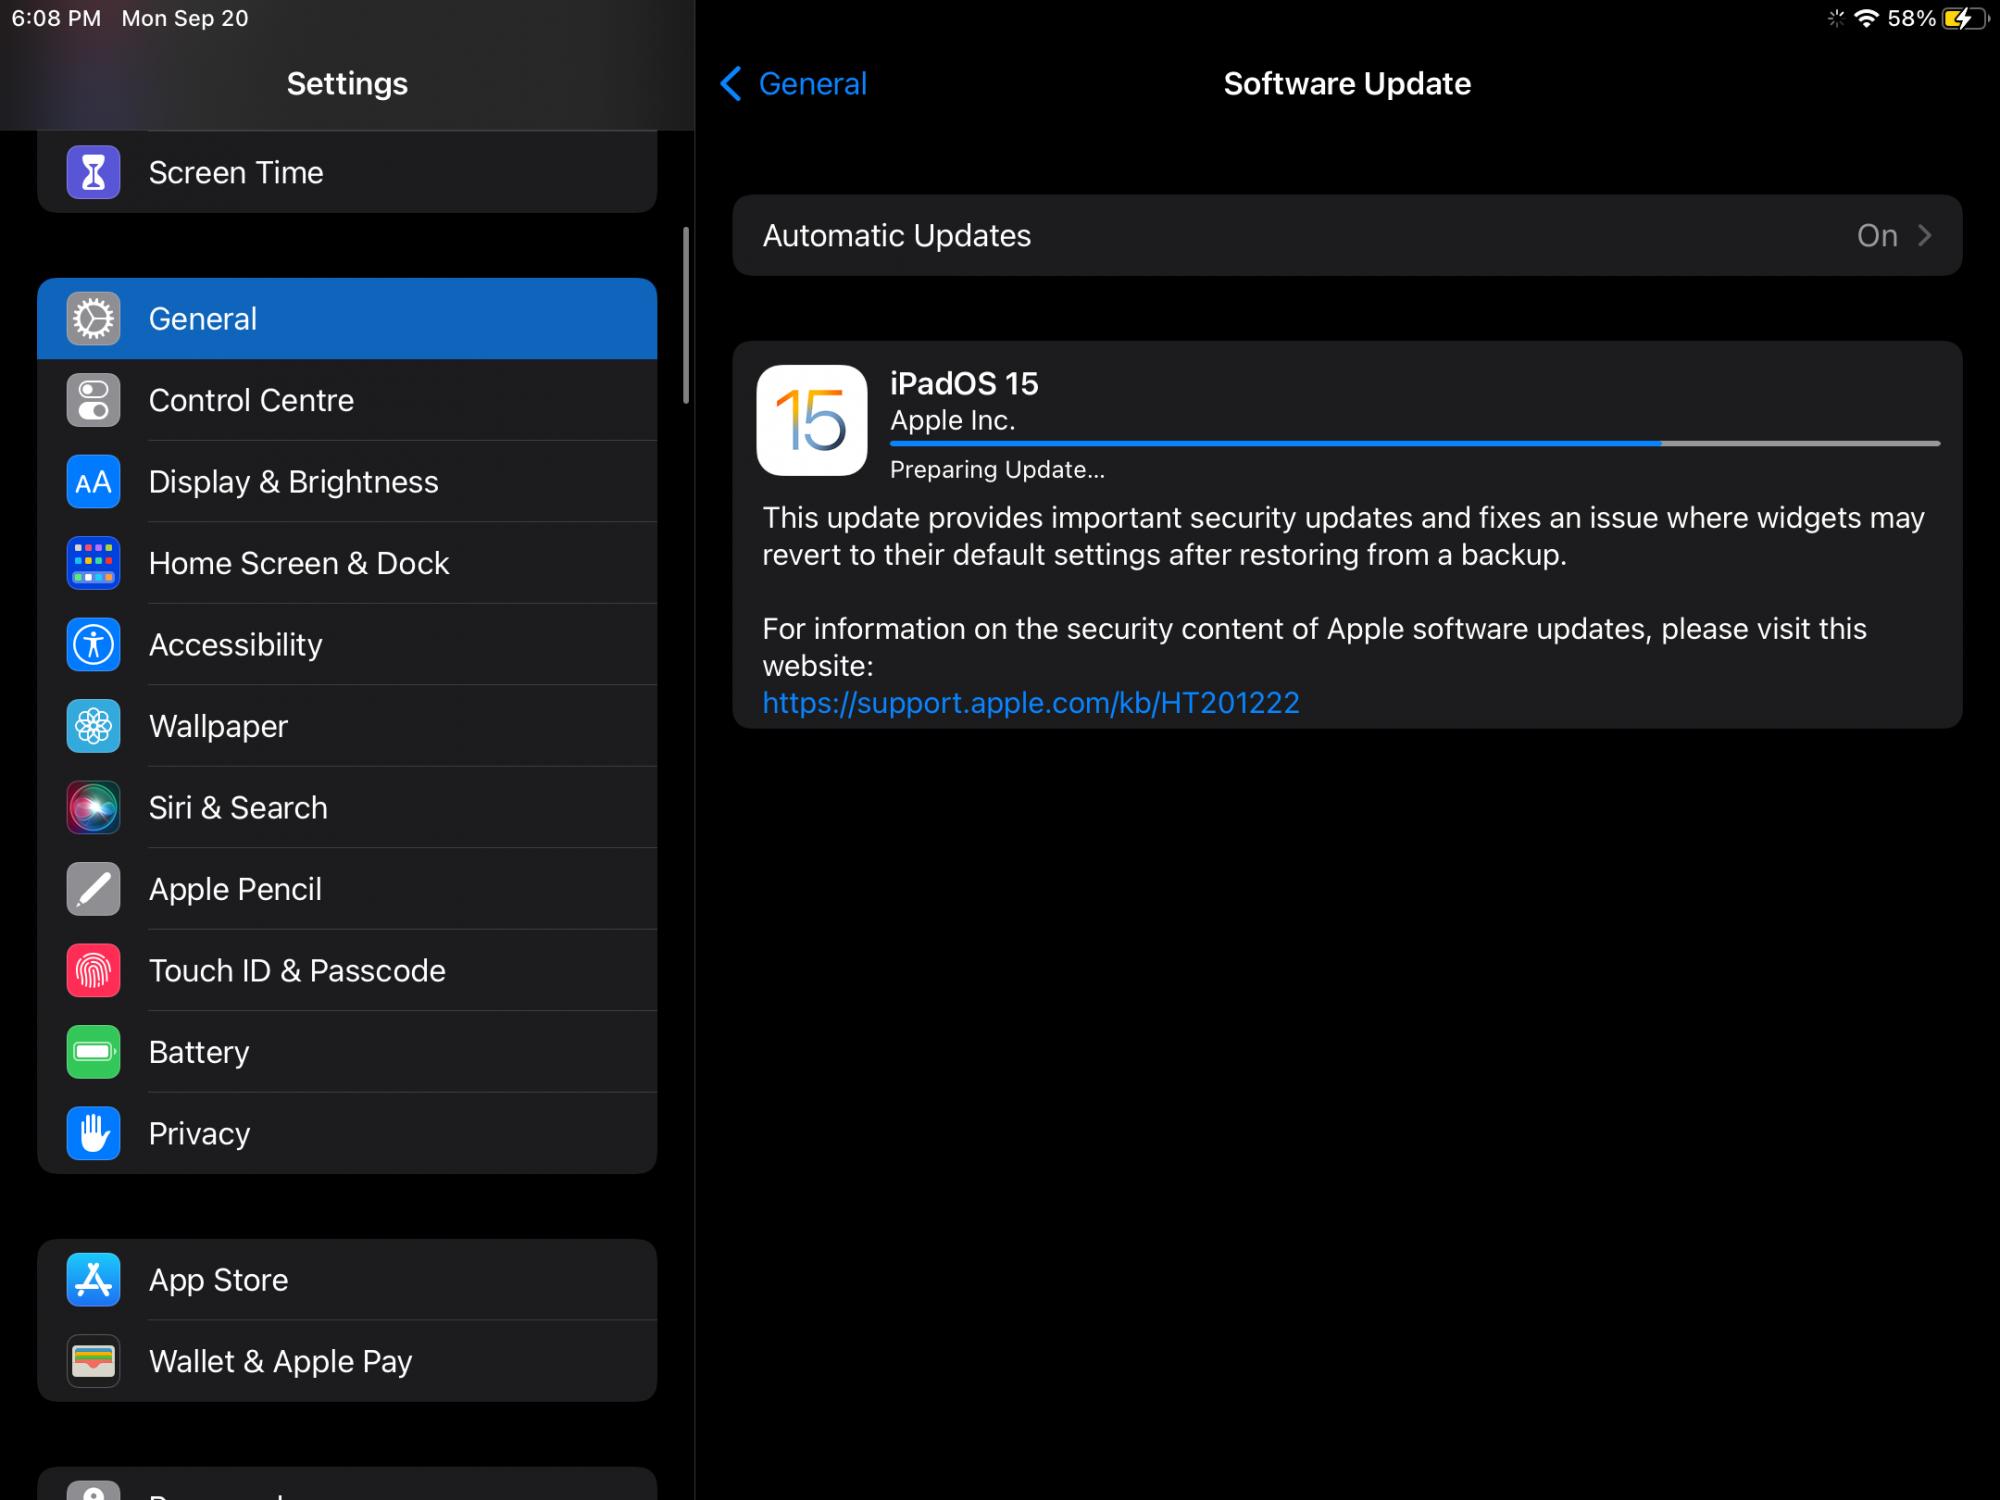Tap the Software Update title
Screen dimensions: 2000x1500
pos(1347,84)
